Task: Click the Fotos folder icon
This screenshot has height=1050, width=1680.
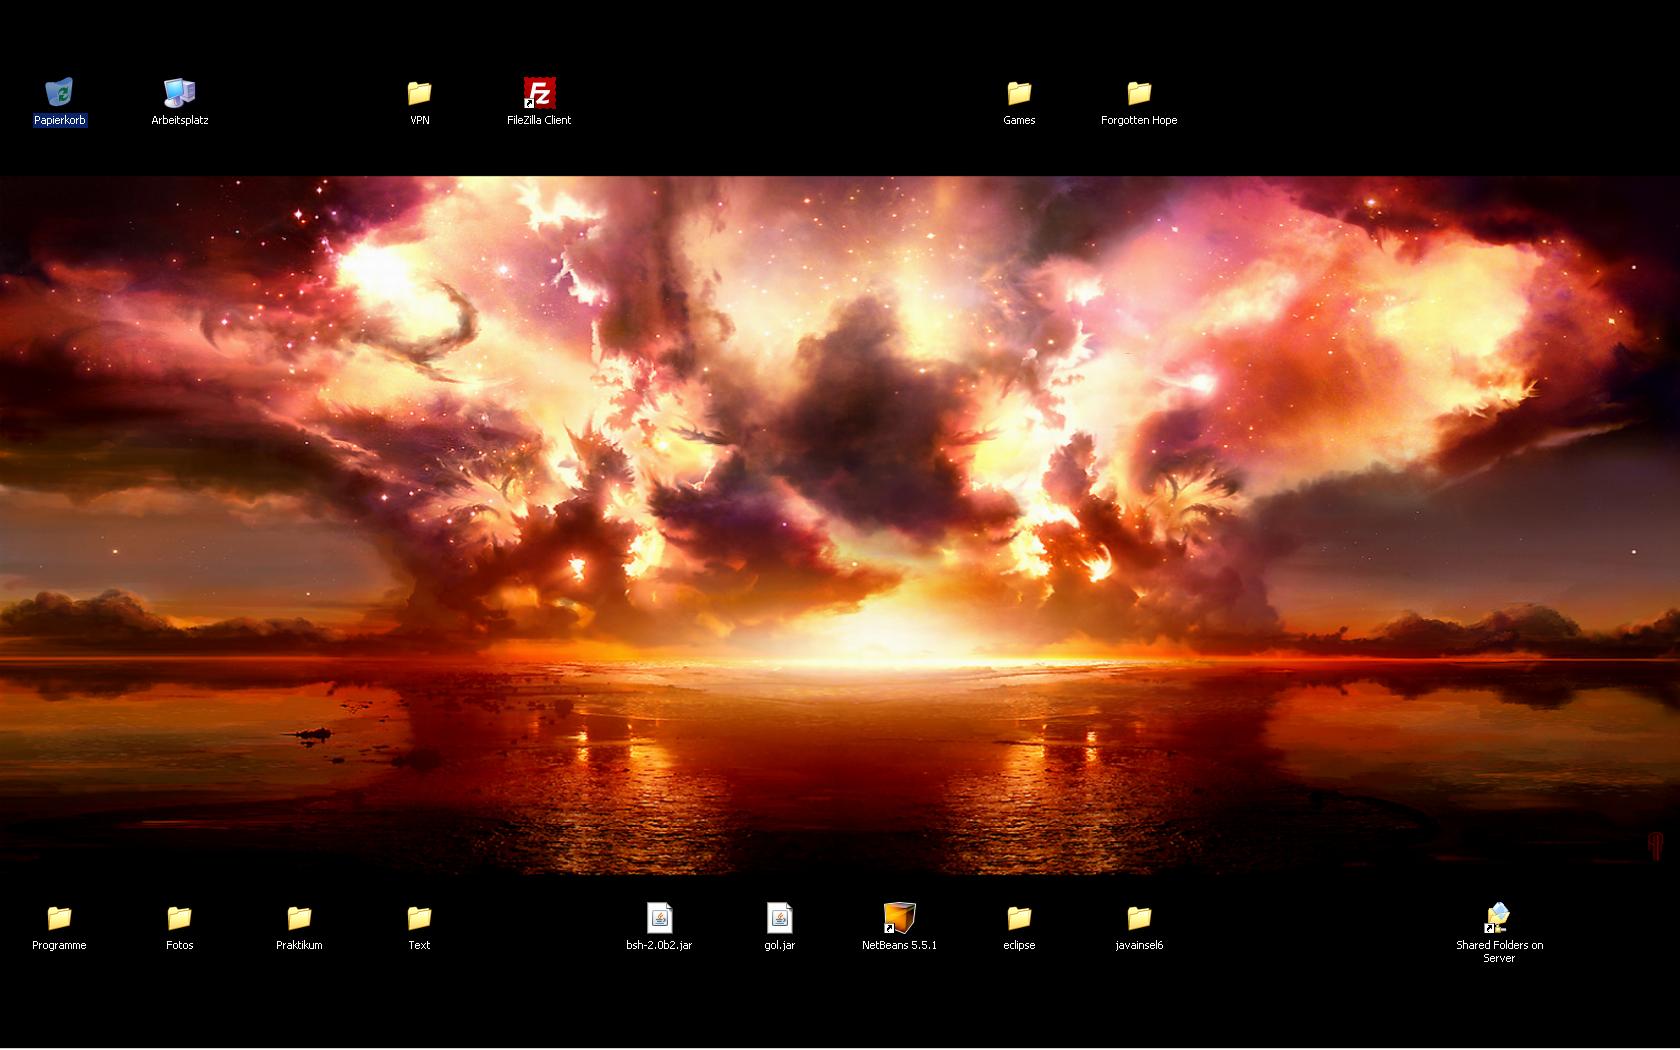Action: [179, 918]
